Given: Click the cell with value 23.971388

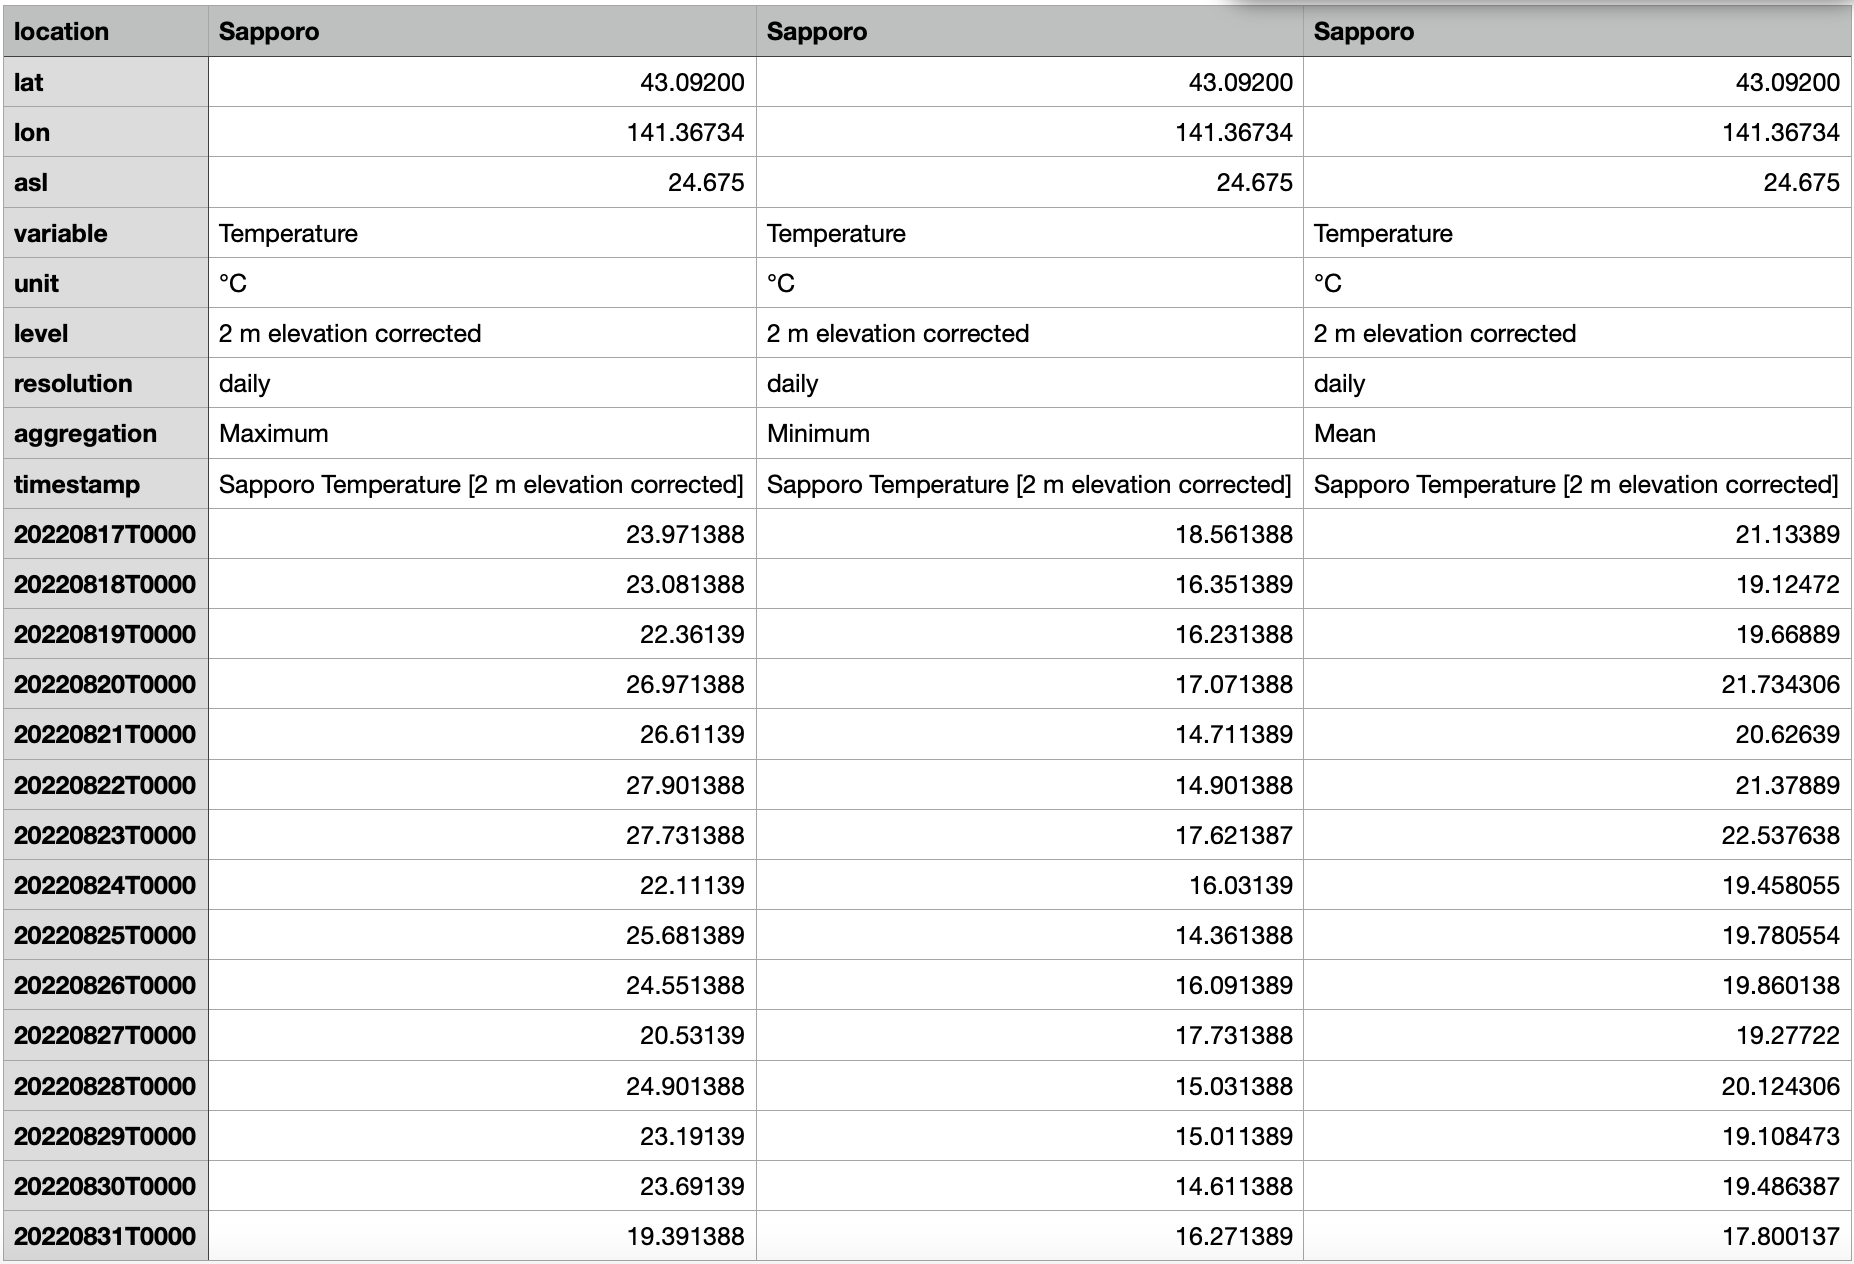Looking at the screenshot, I should 482,534.
